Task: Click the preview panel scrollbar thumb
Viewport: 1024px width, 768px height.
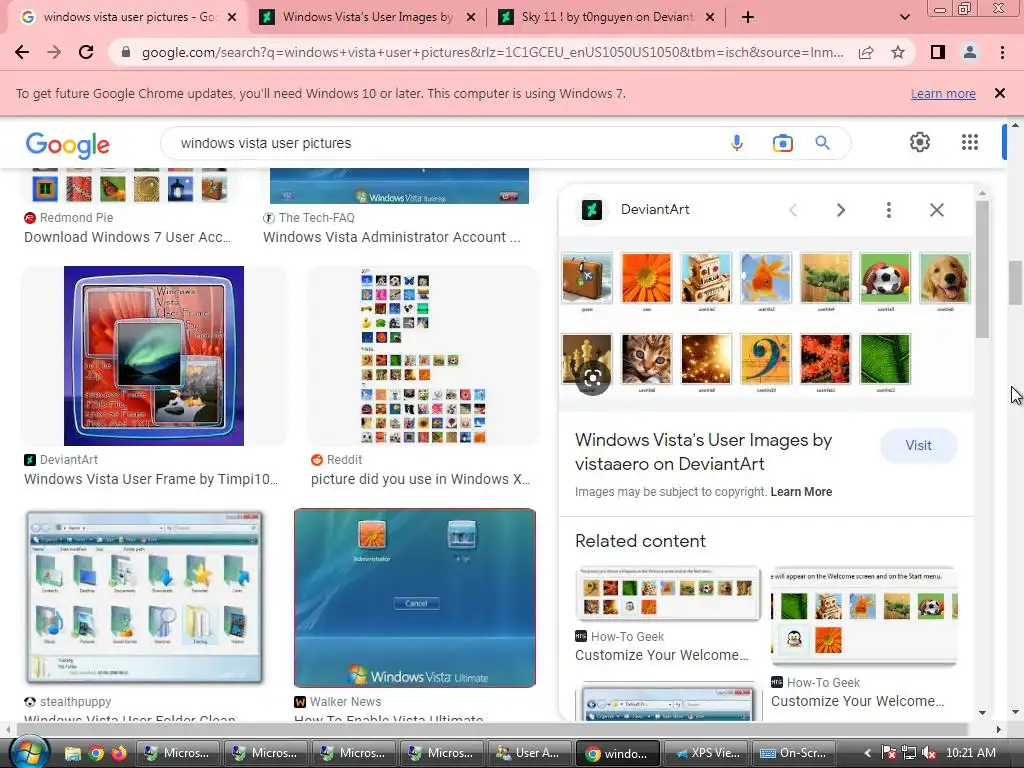Action: 982,269
